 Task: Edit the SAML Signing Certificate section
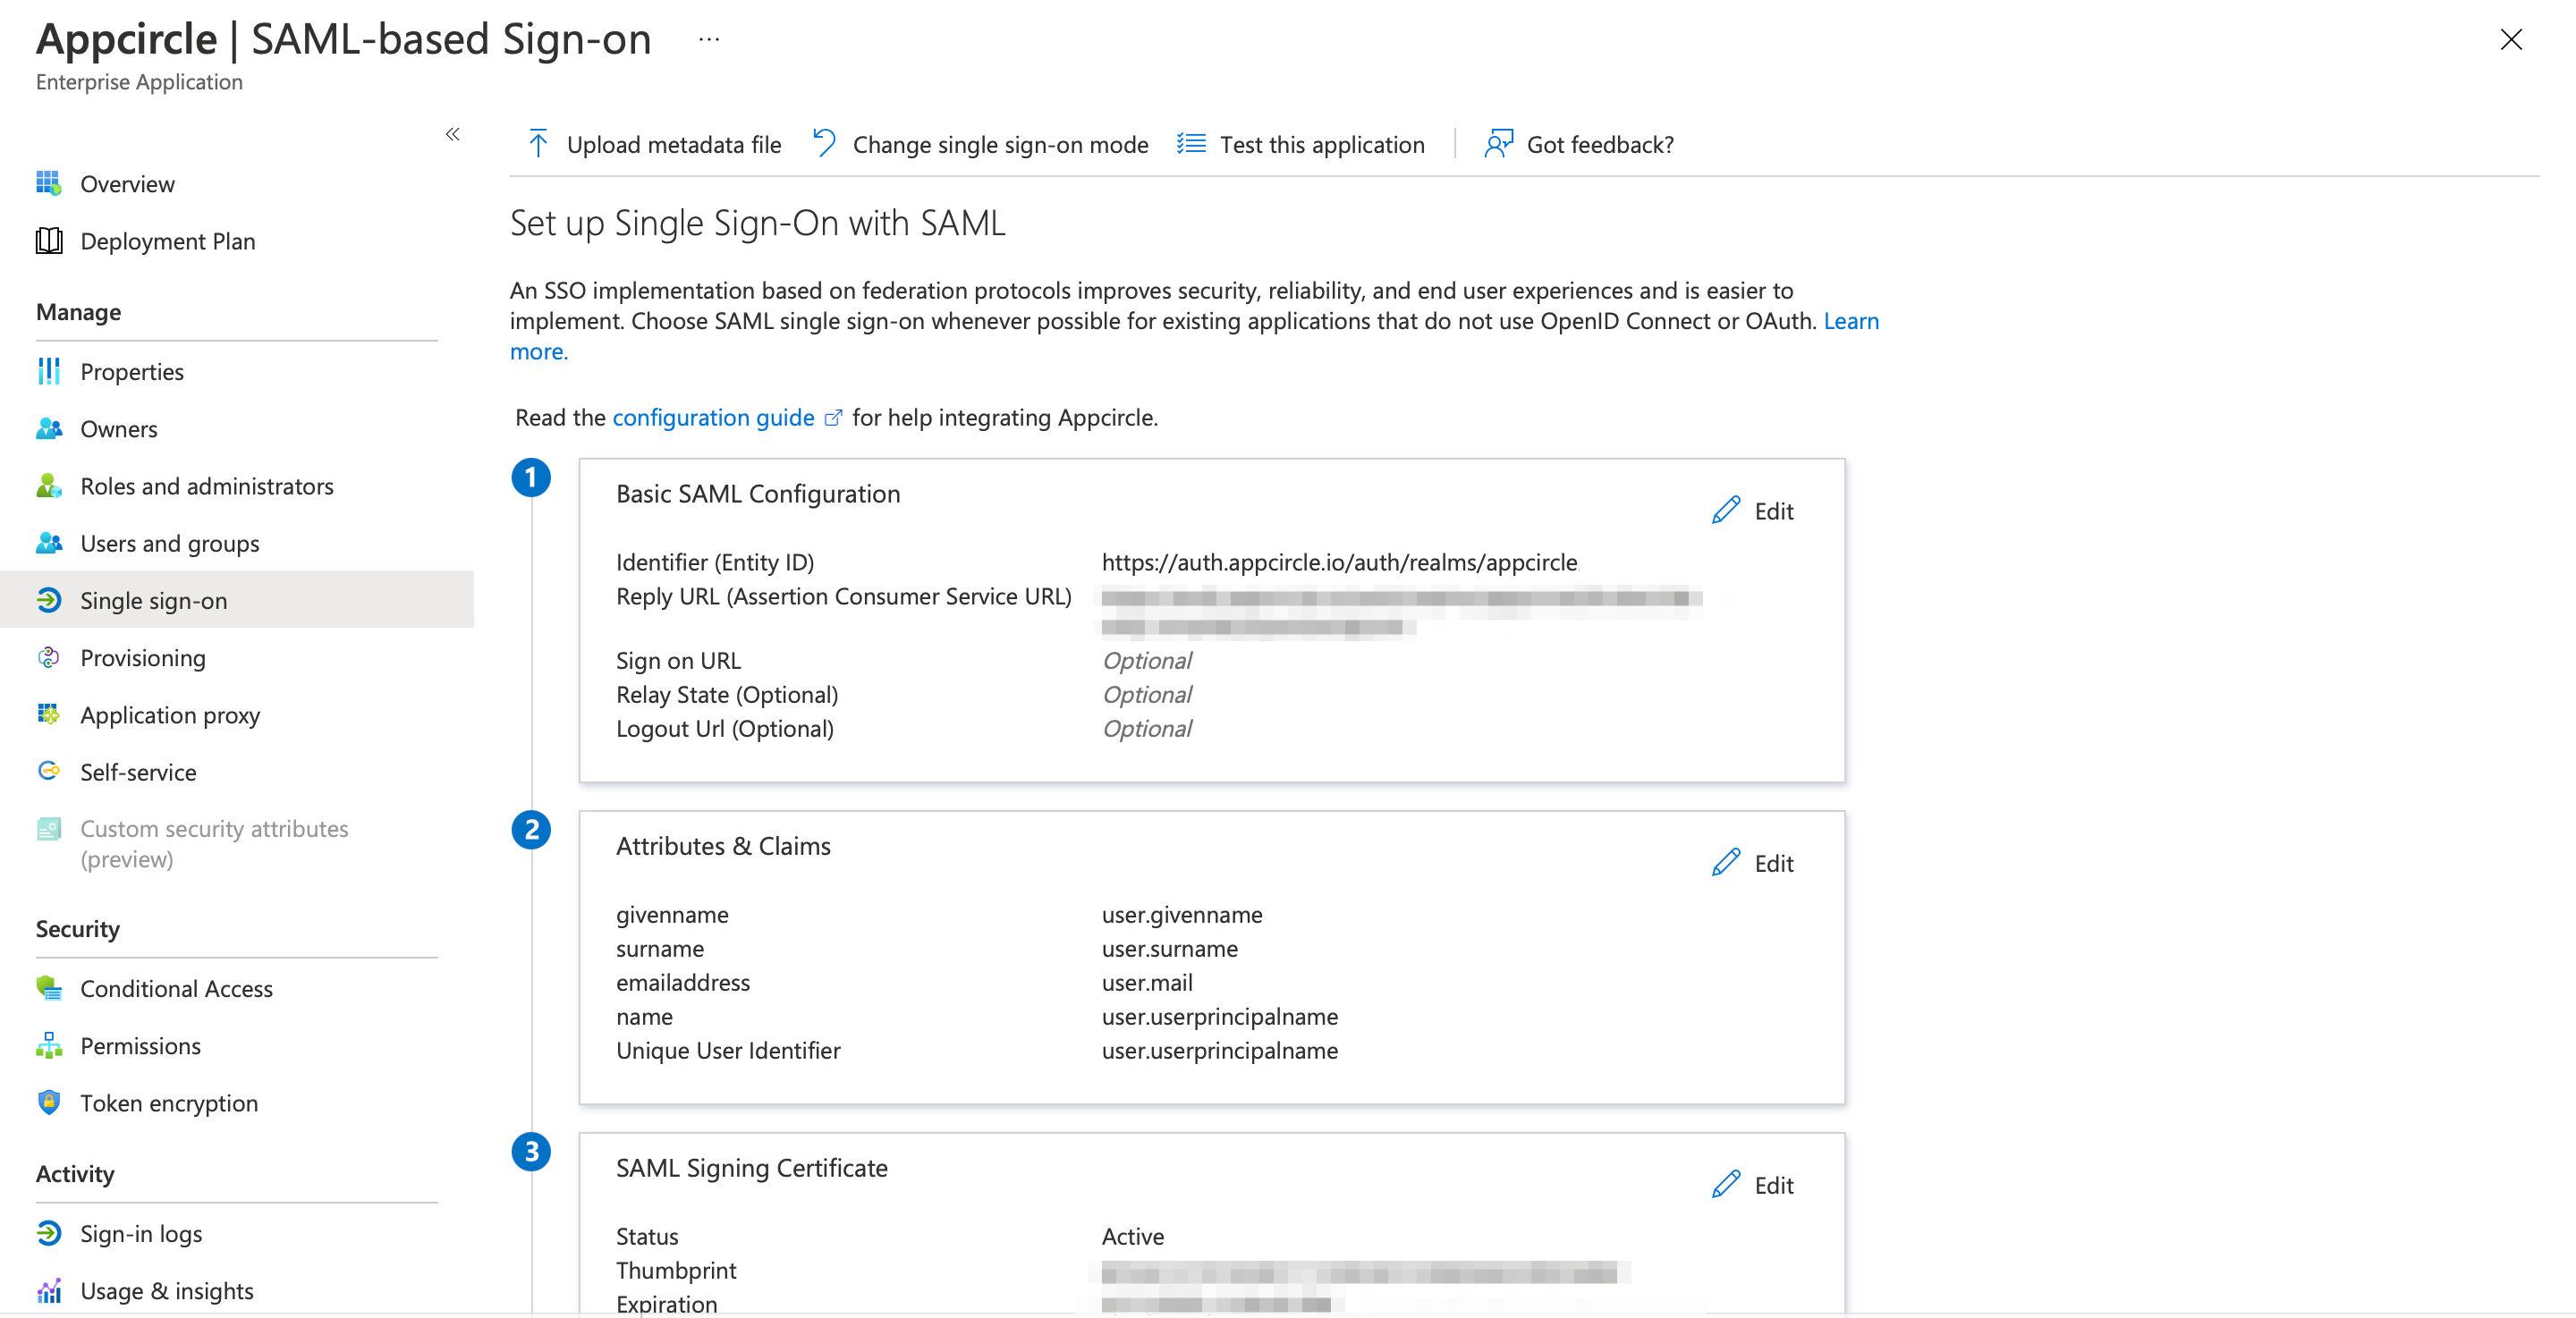click(x=1753, y=1184)
